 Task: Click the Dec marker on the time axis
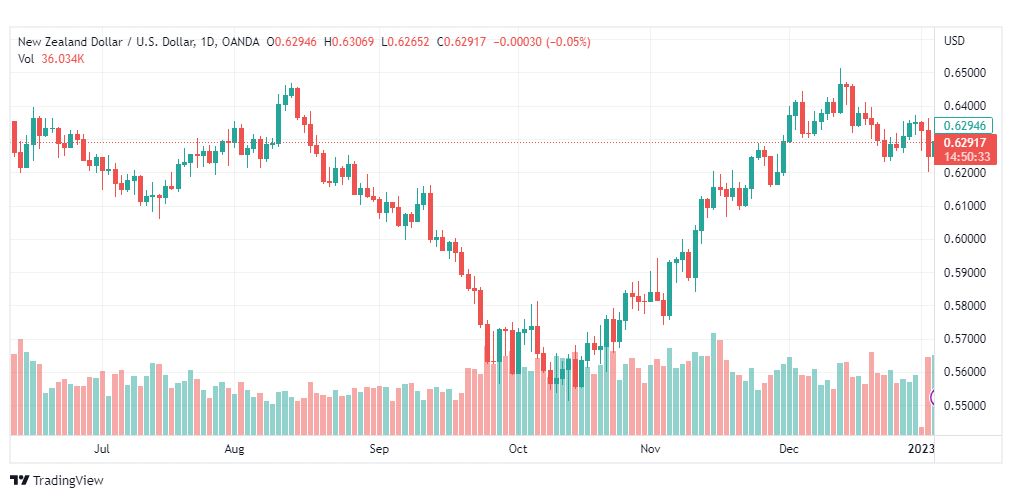pos(787,449)
